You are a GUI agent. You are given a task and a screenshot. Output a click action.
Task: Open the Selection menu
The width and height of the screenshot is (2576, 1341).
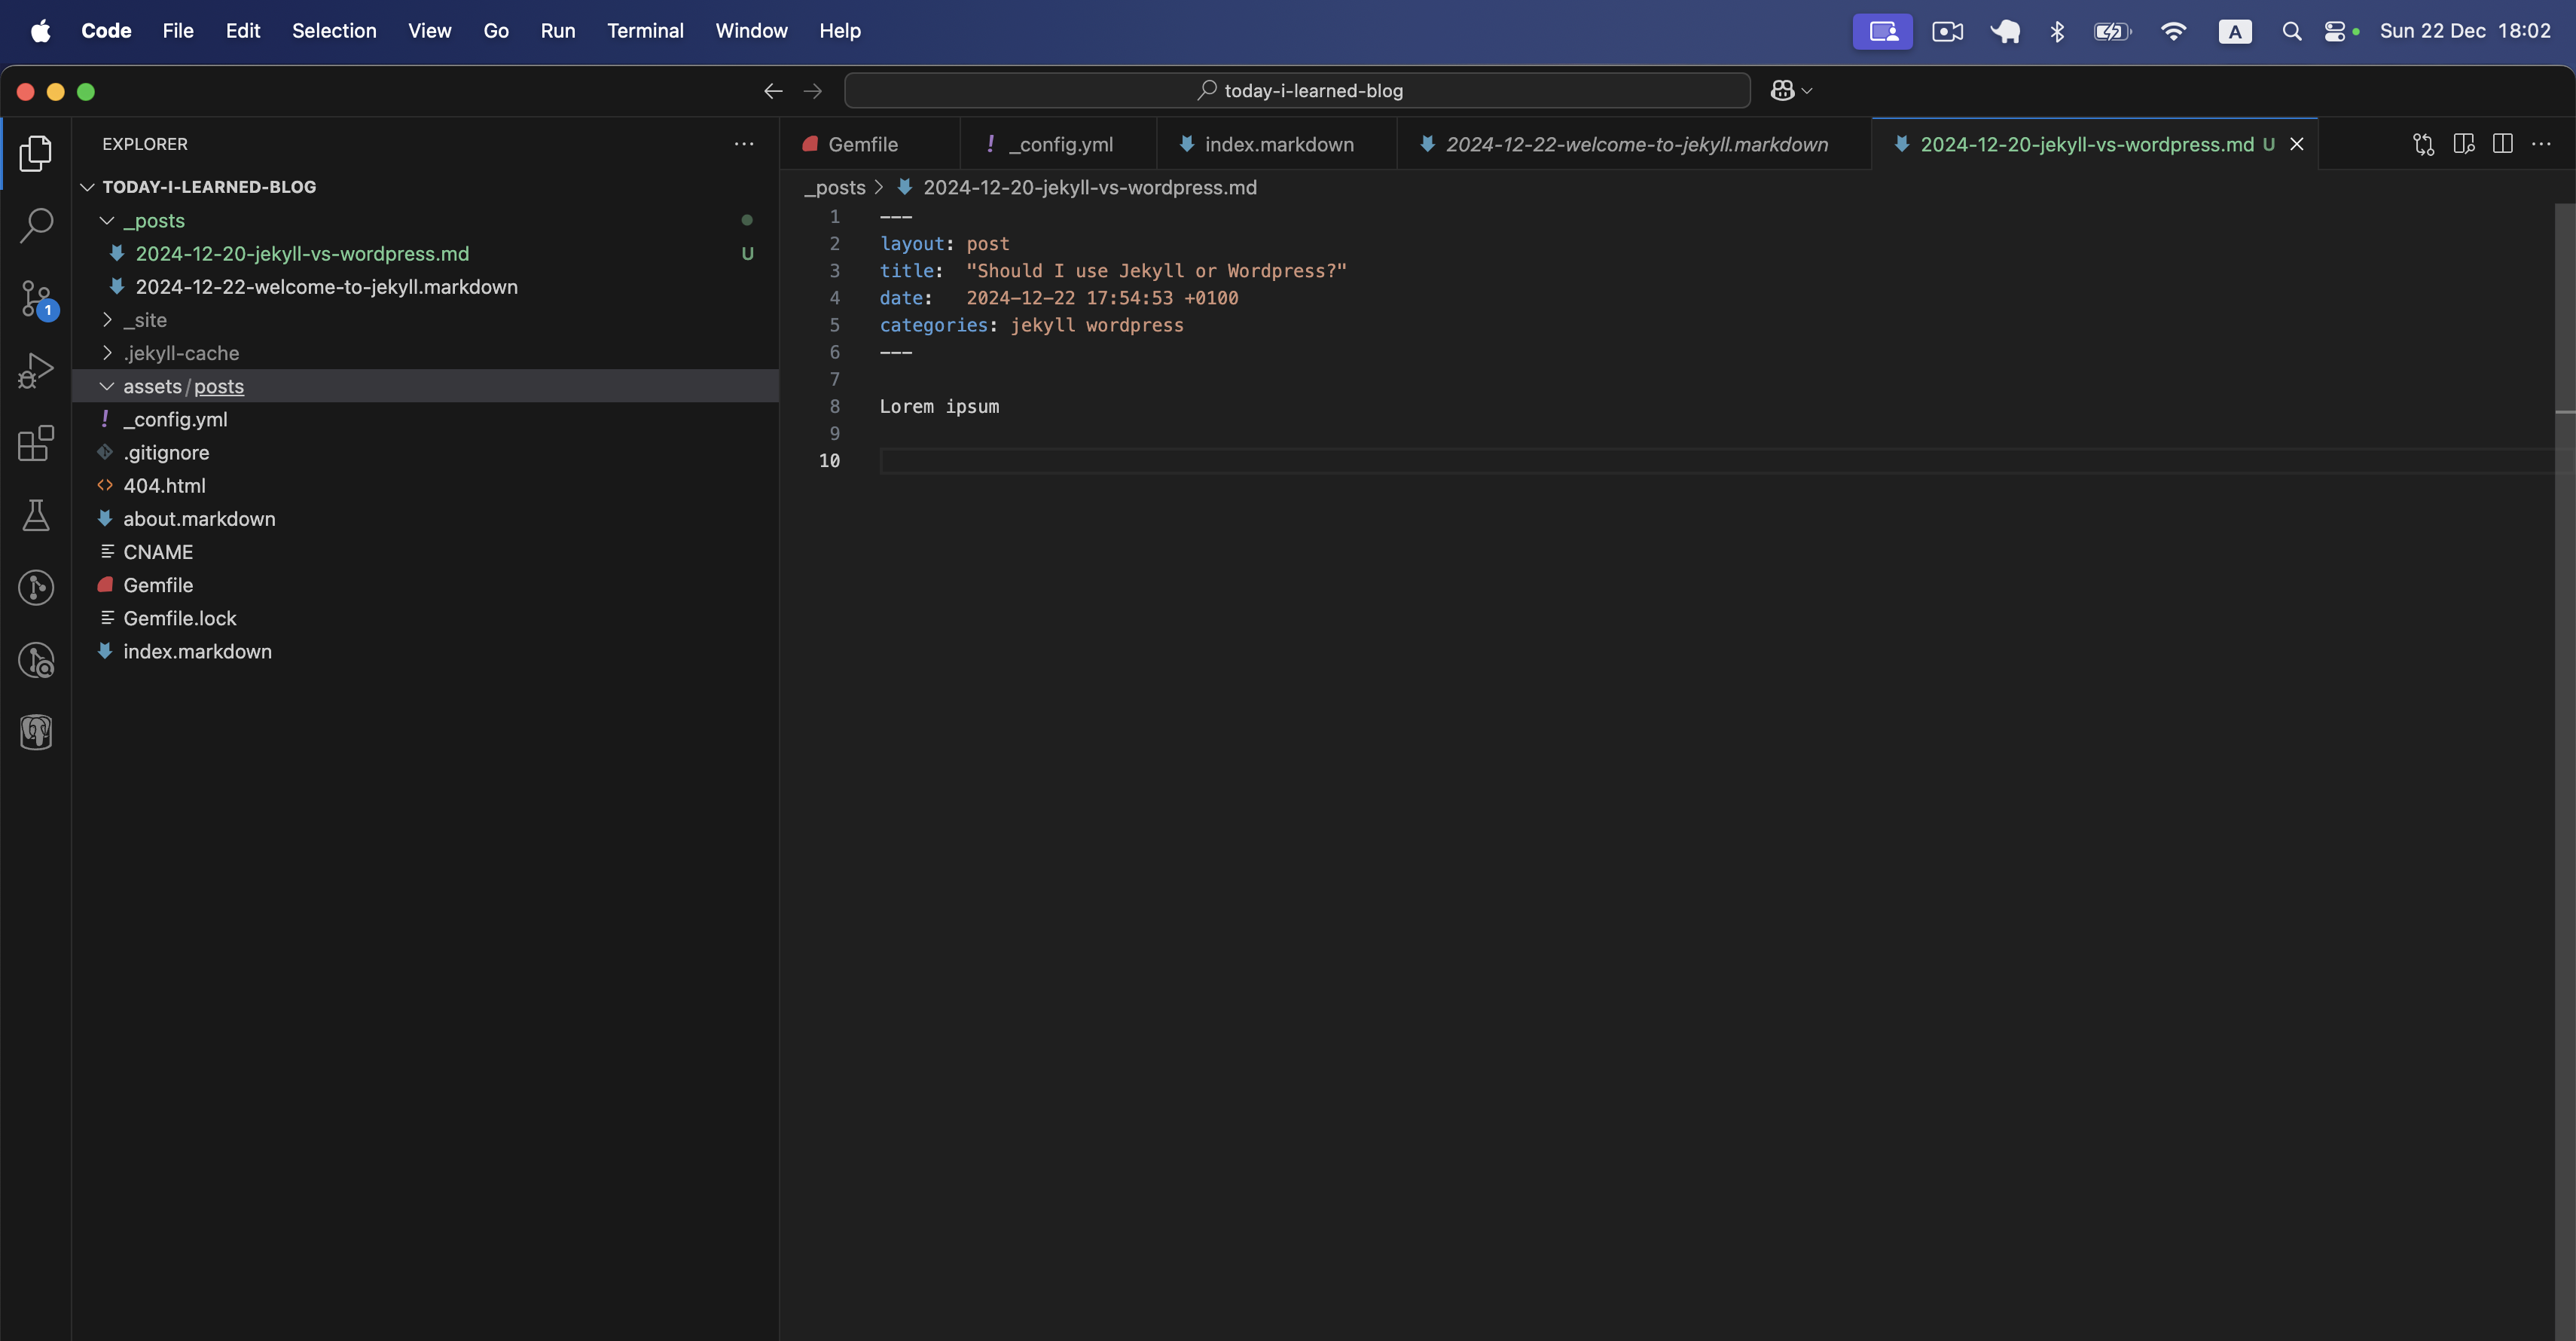pyautogui.click(x=334, y=31)
